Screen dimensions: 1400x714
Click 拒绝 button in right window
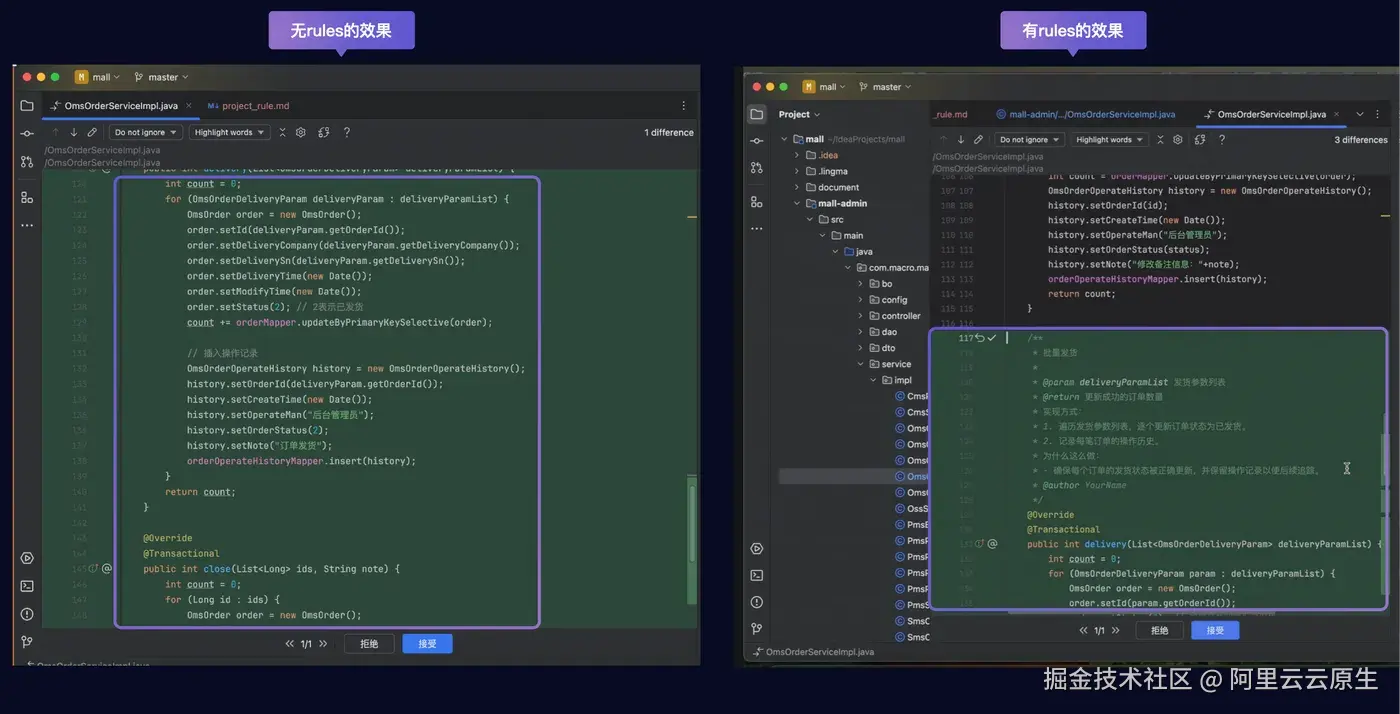point(1159,630)
